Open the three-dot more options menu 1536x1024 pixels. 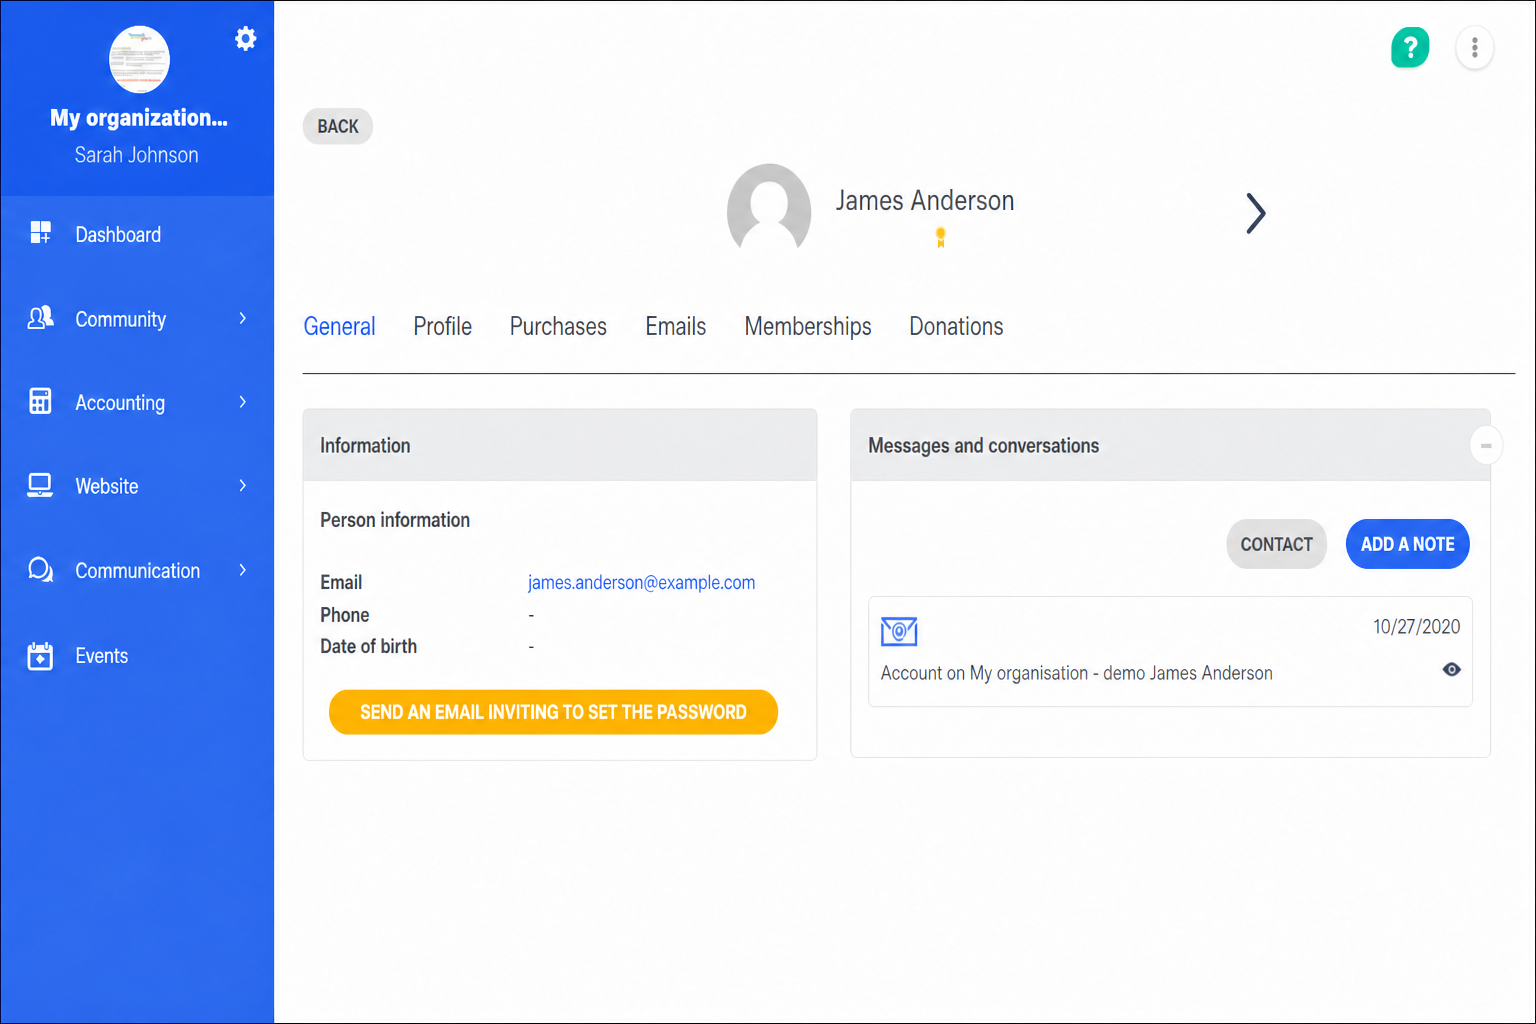[x=1474, y=47]
